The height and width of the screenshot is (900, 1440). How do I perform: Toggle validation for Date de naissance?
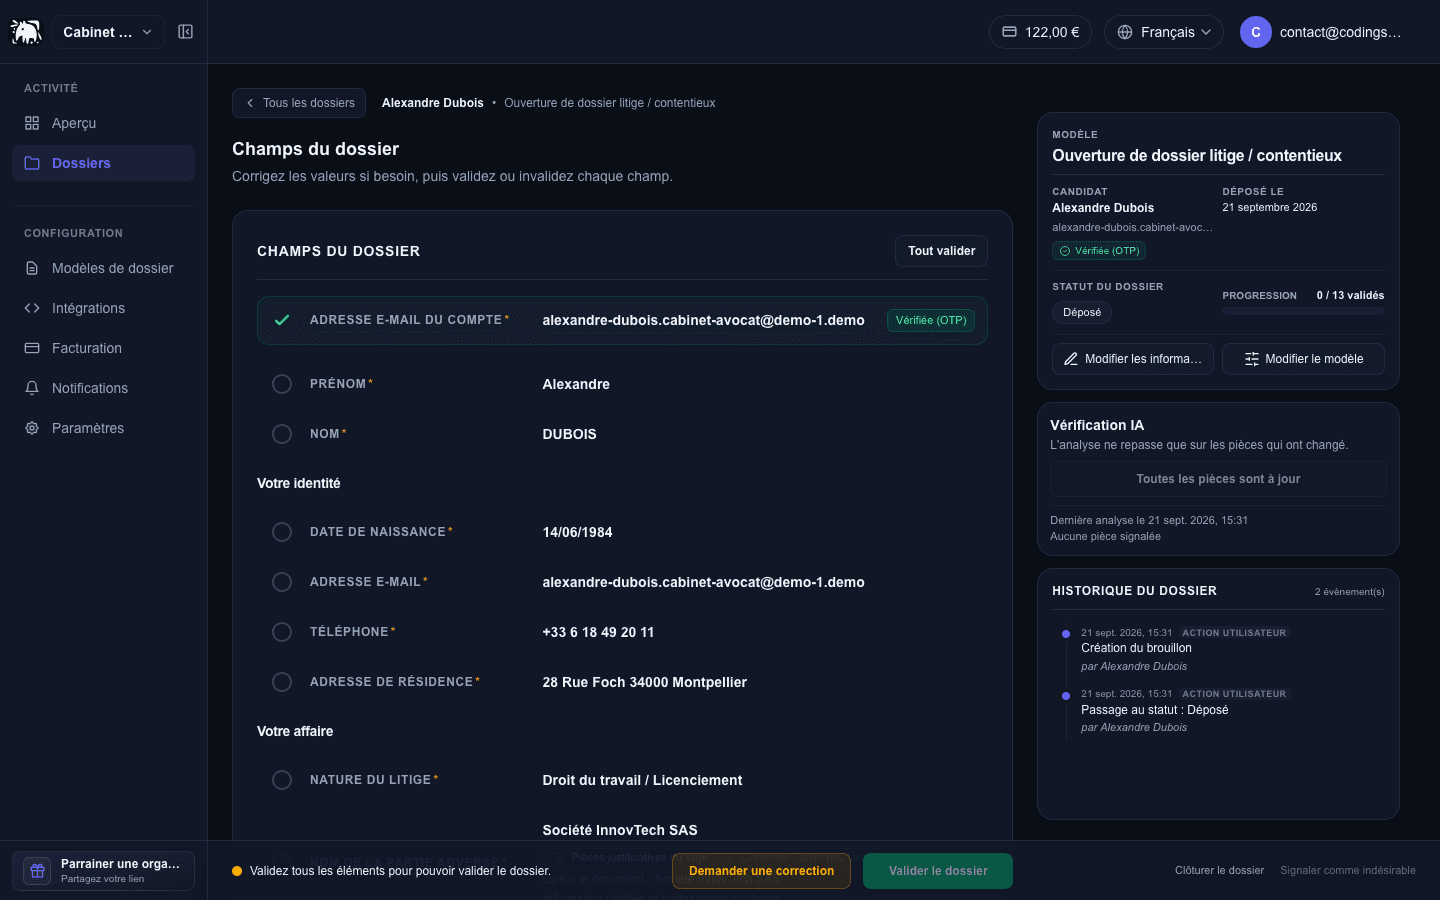click(282, 532)
